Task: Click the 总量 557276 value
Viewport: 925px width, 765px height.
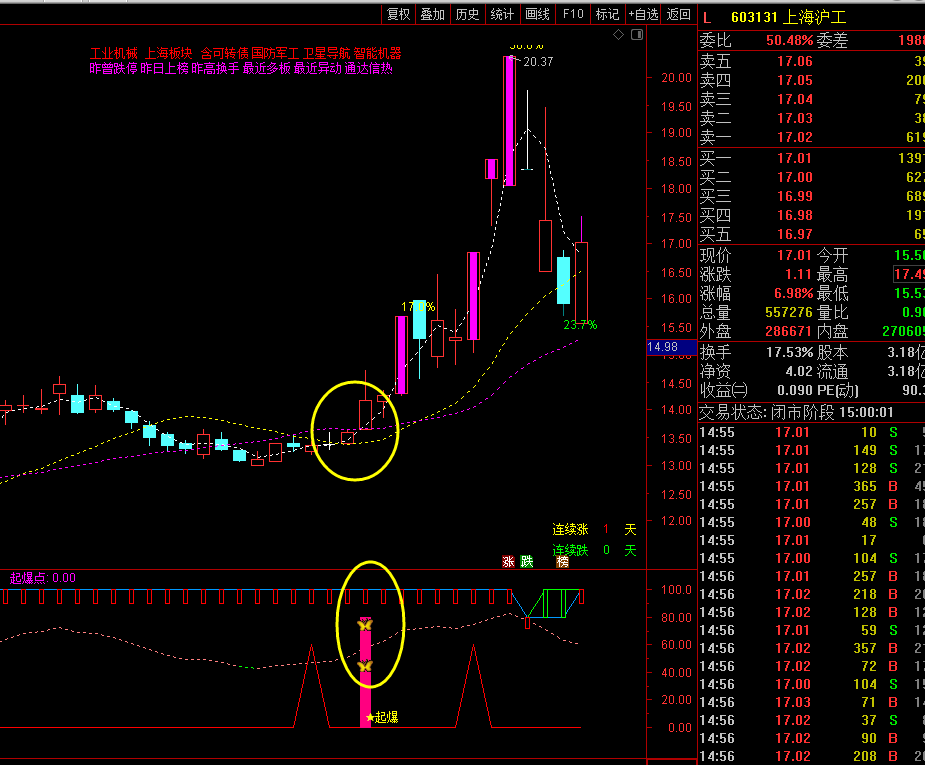Action: [x=789, y=312]
